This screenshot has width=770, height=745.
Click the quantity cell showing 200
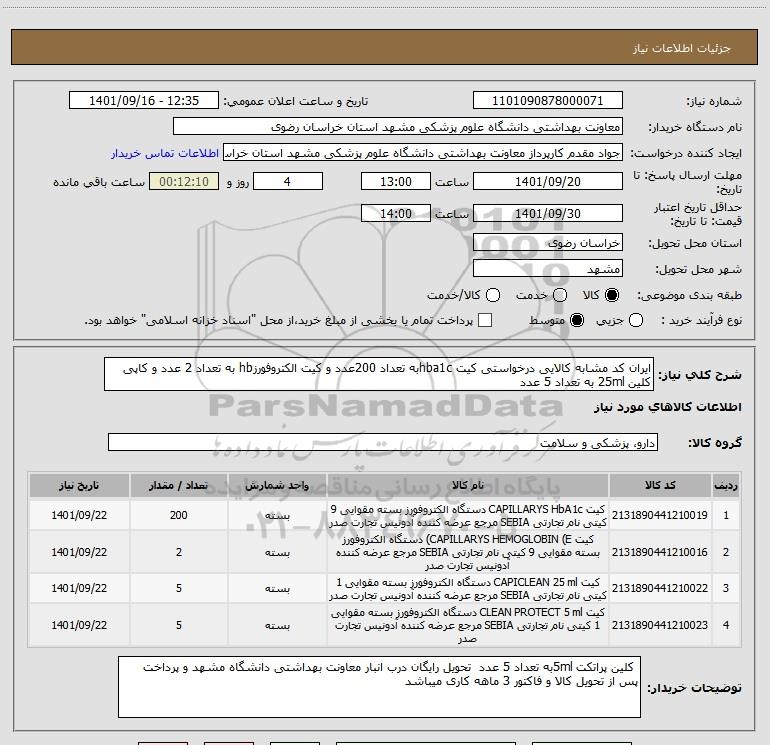[179, 515]
